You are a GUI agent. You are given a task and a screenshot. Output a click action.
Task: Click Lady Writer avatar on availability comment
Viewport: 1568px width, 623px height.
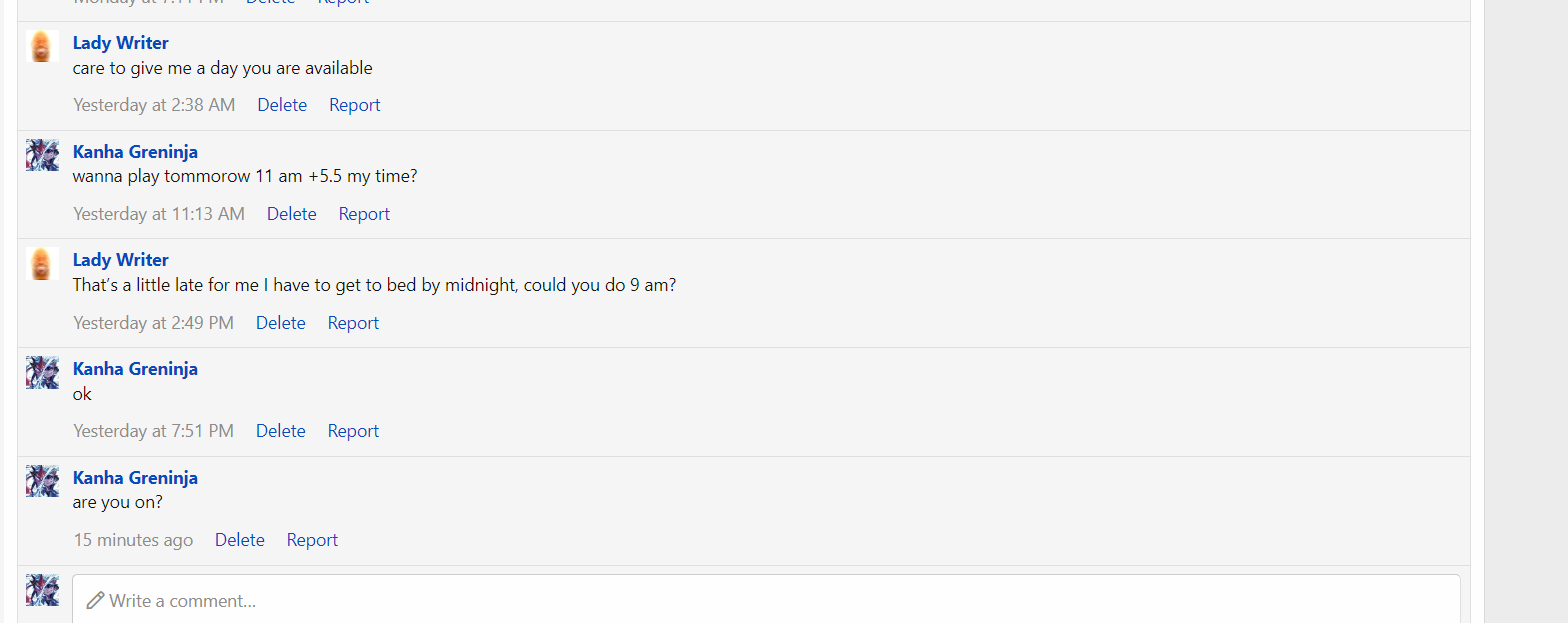point(42,46)
